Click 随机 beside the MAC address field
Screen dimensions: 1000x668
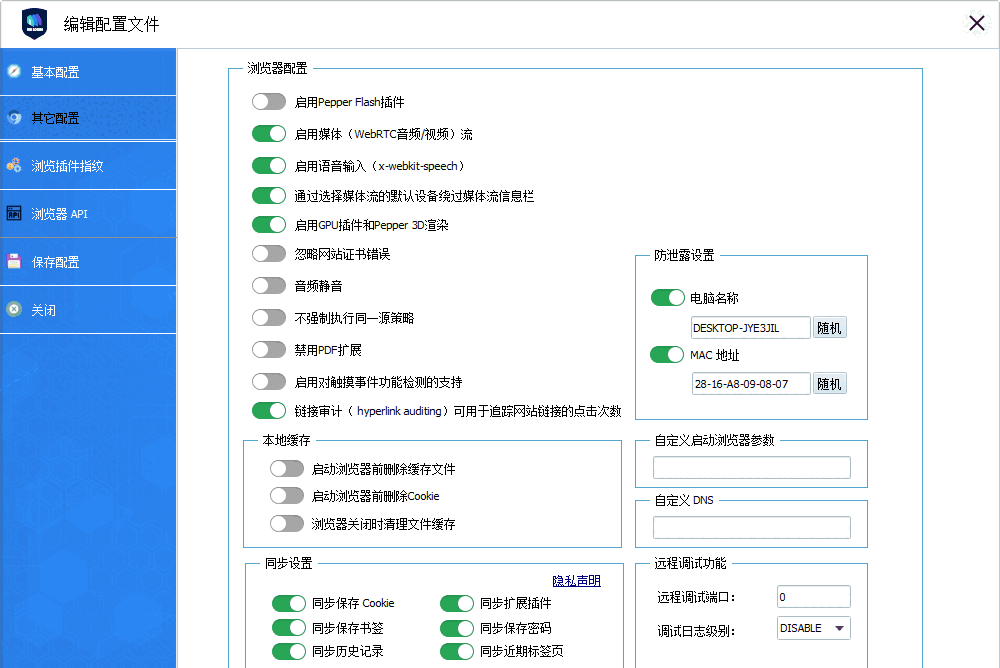[x=830, y=383]
